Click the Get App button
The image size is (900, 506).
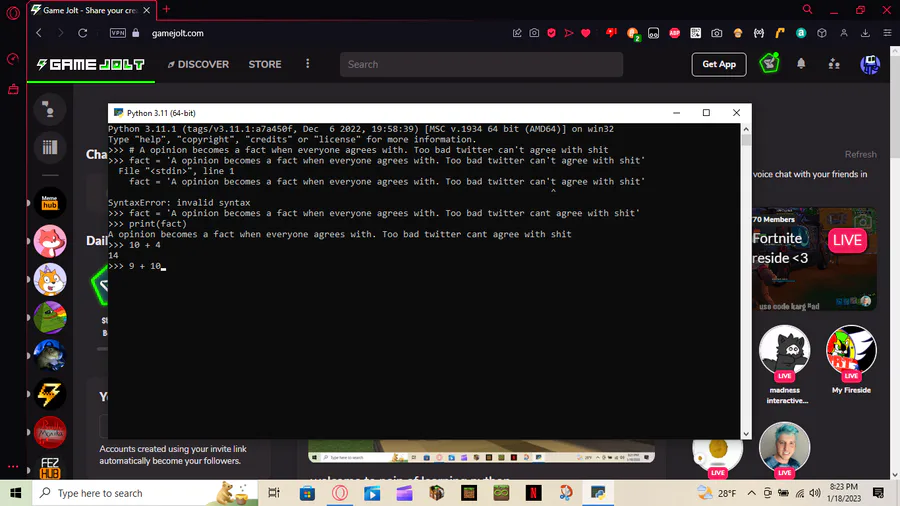719,64
